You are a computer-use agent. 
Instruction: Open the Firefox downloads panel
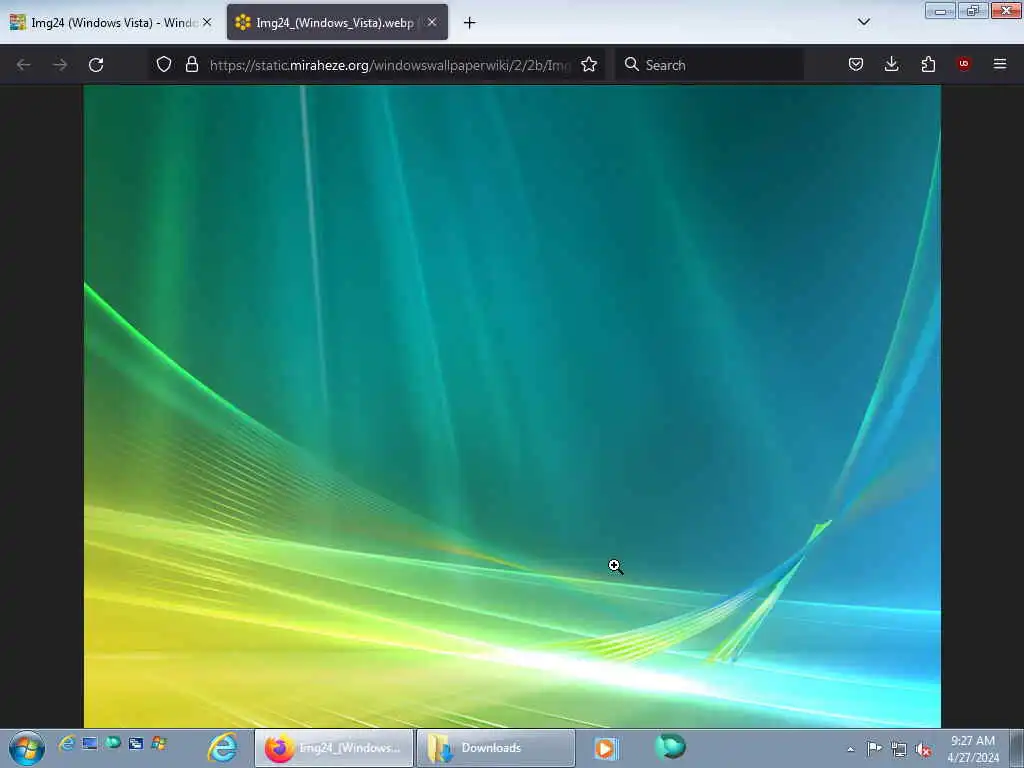pos(891,64)
